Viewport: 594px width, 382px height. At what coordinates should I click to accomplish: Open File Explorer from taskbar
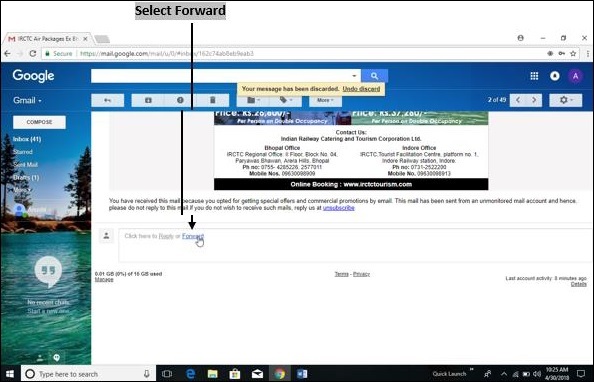tap(213, 374)
